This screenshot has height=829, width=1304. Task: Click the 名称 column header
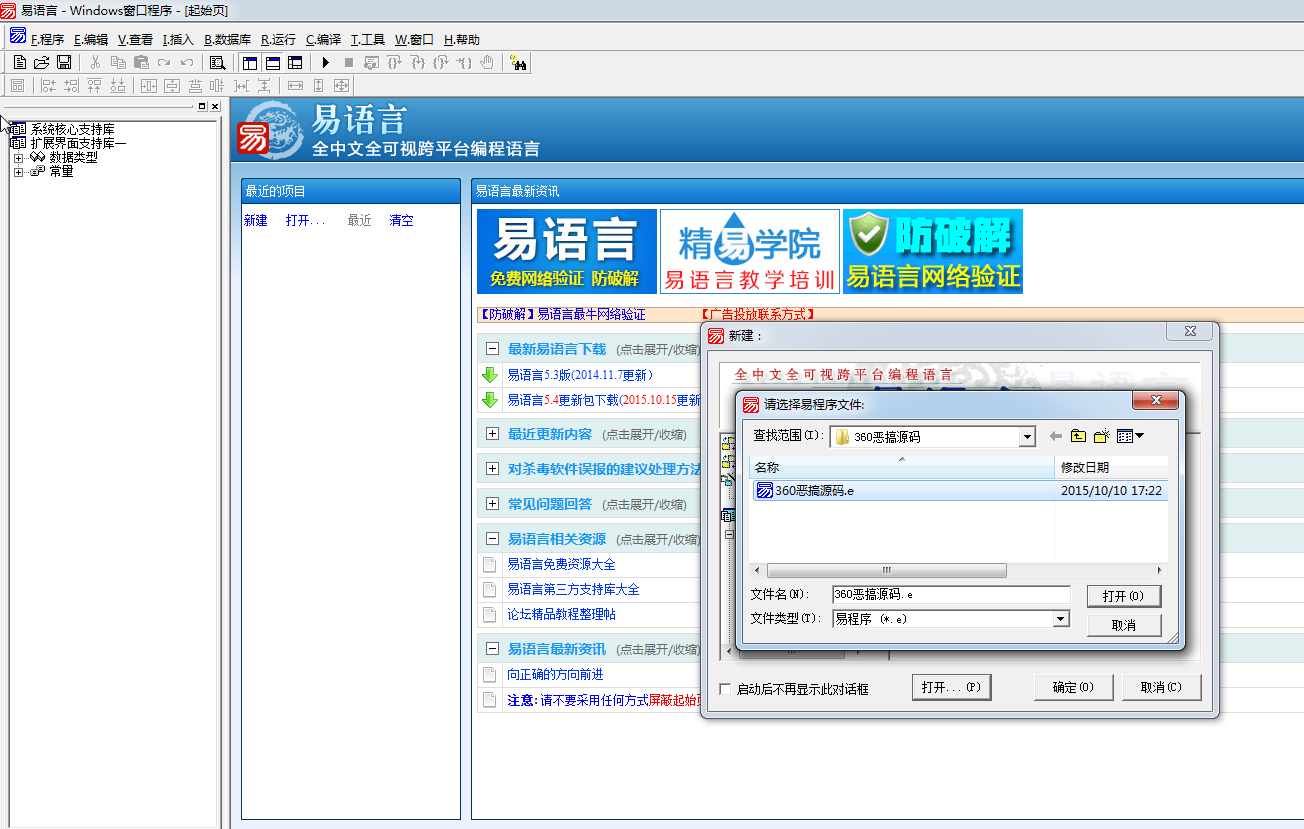(902, 467)
